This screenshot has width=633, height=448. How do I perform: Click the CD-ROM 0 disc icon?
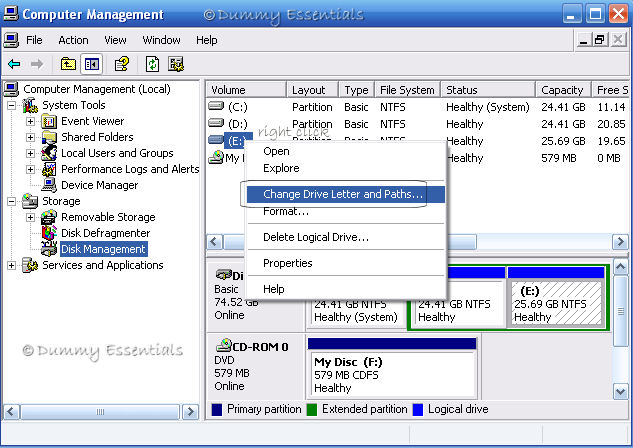pyautogui.click(x=224, y=345)
